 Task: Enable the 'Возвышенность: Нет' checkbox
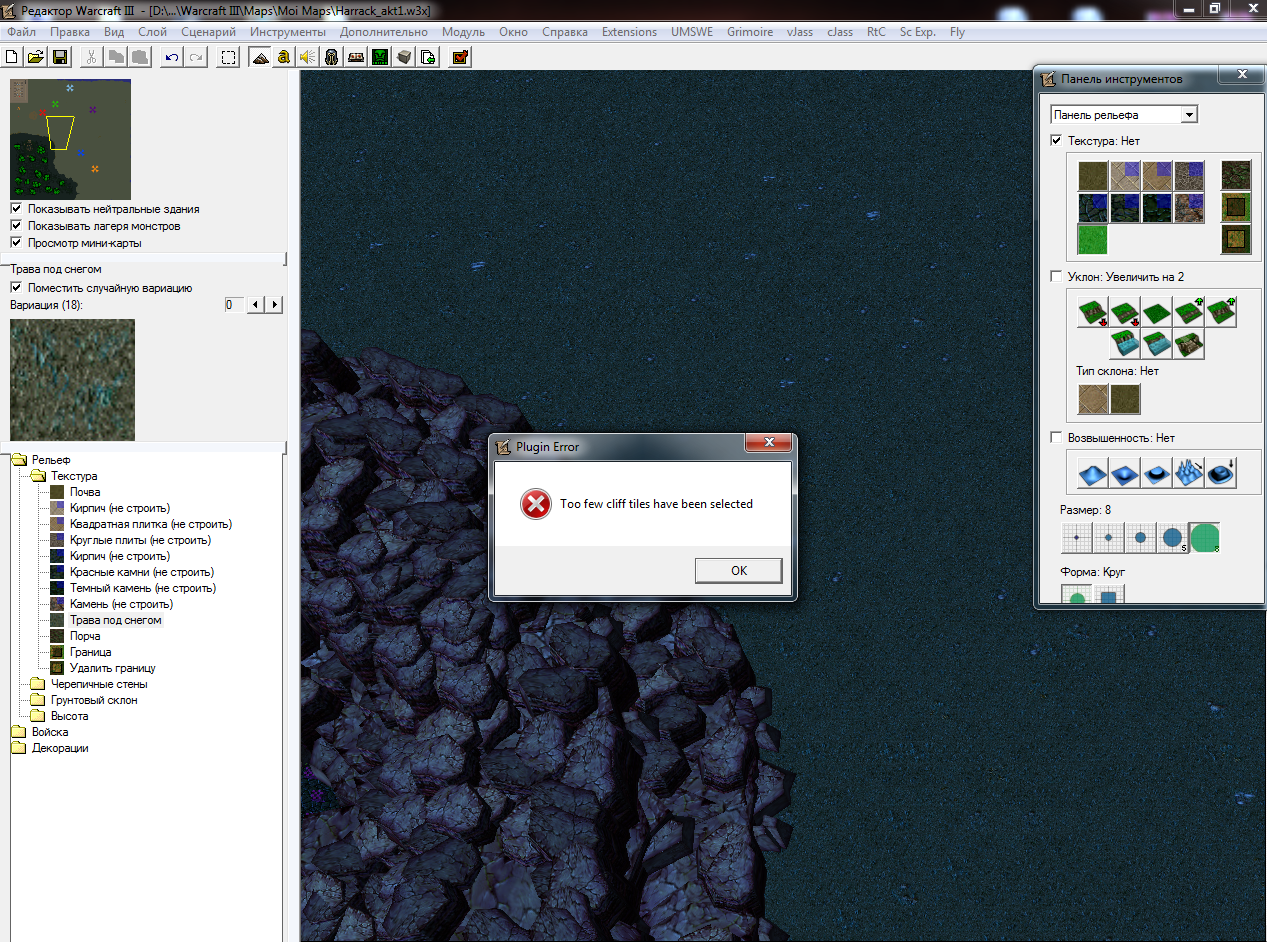coord(1056,438)
